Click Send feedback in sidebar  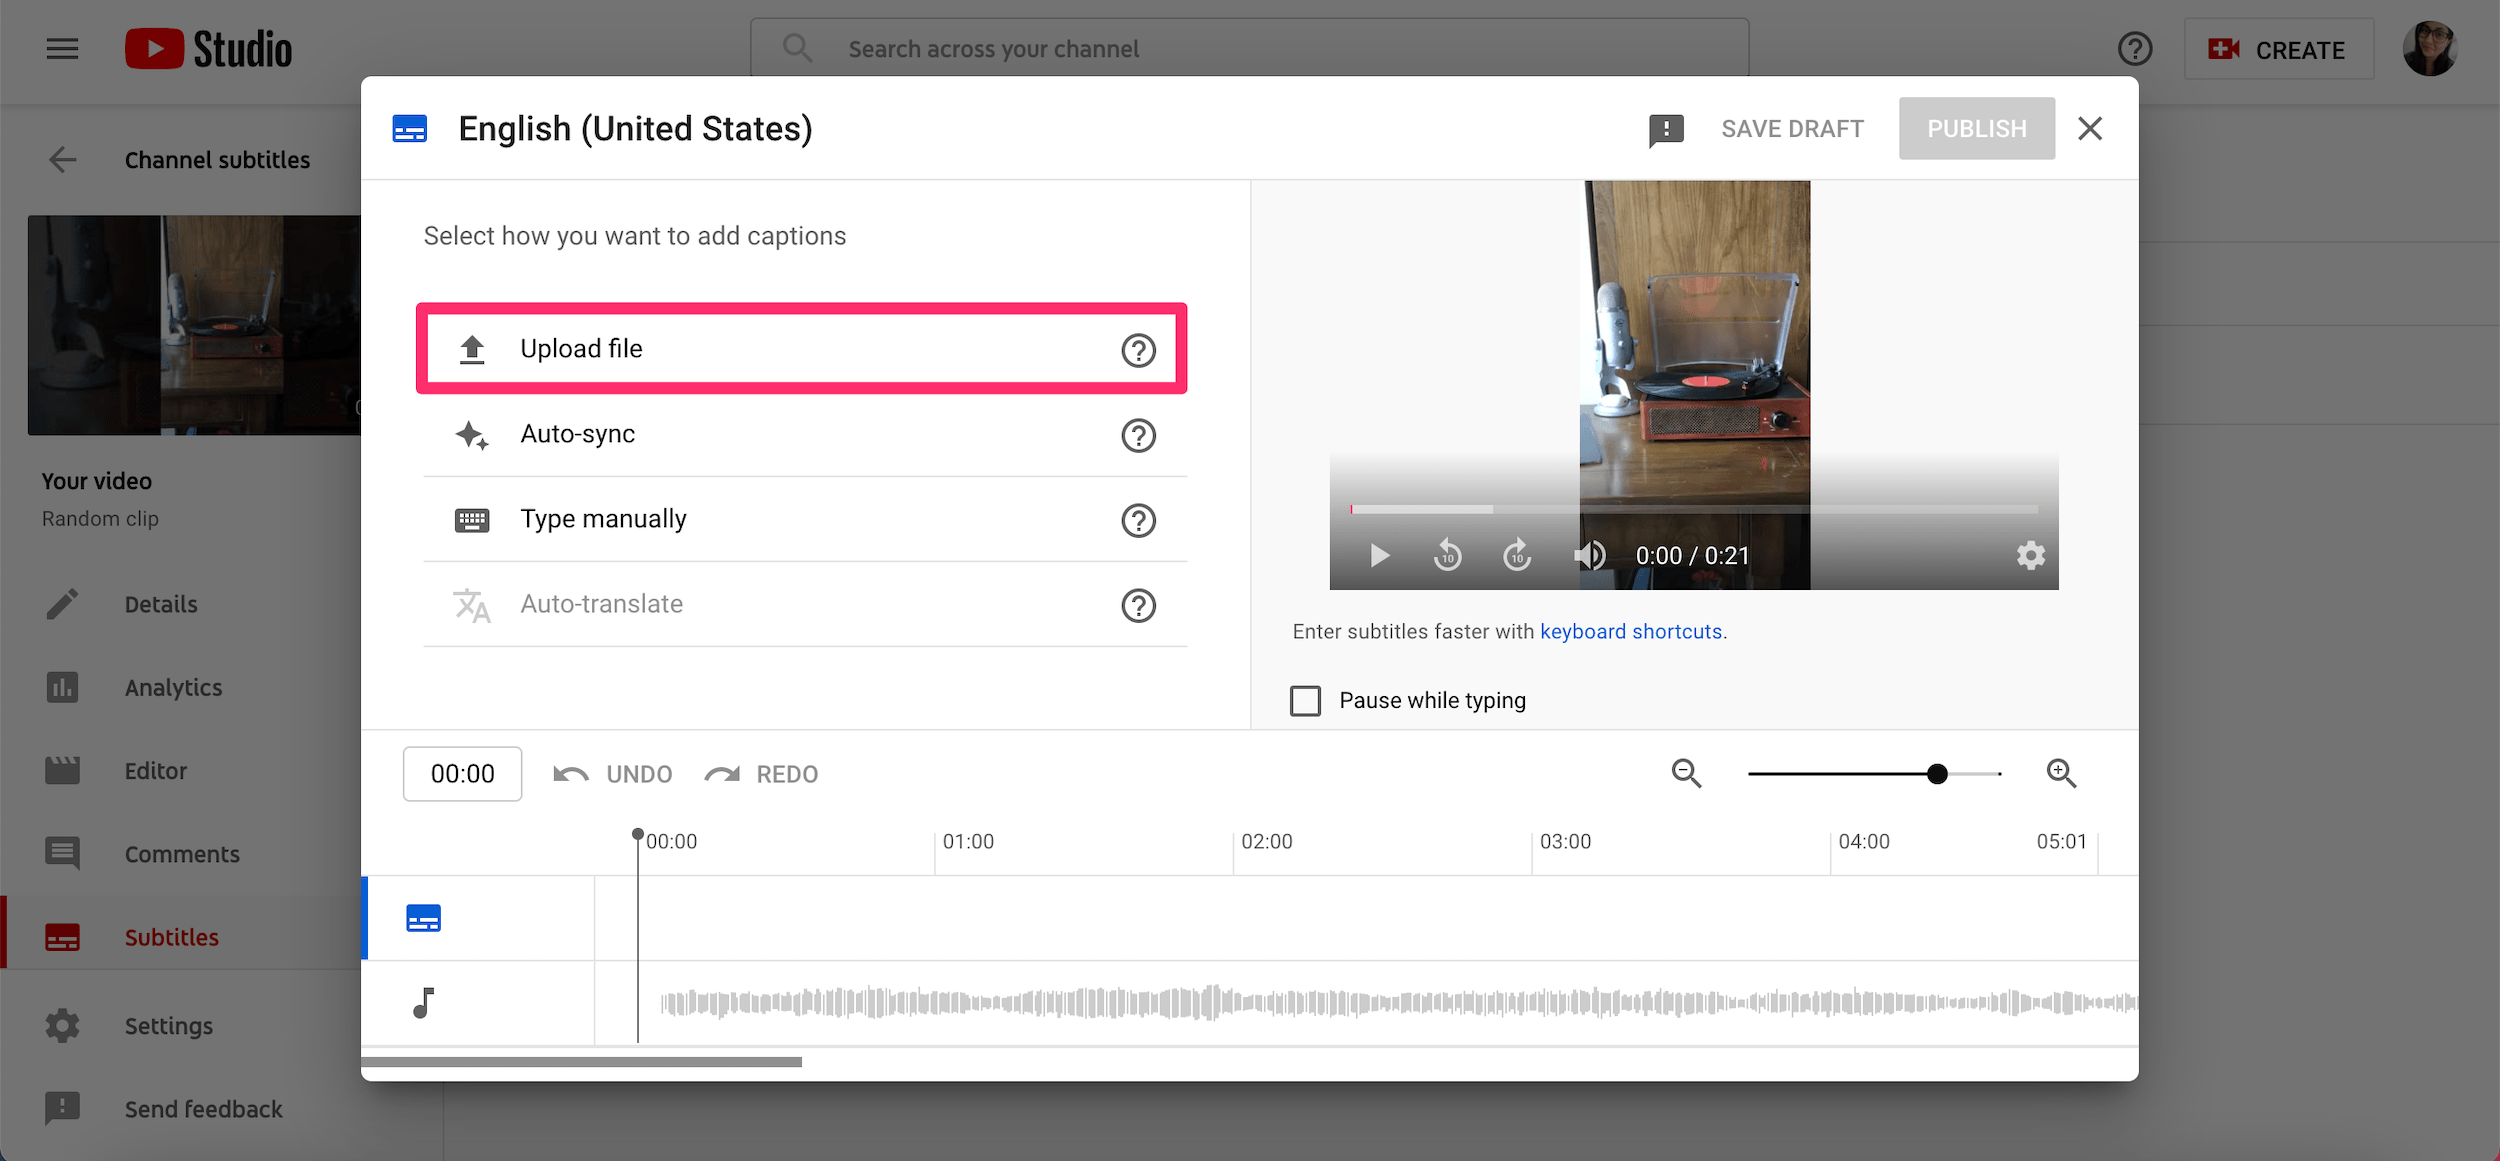[x=203, y=1109]
